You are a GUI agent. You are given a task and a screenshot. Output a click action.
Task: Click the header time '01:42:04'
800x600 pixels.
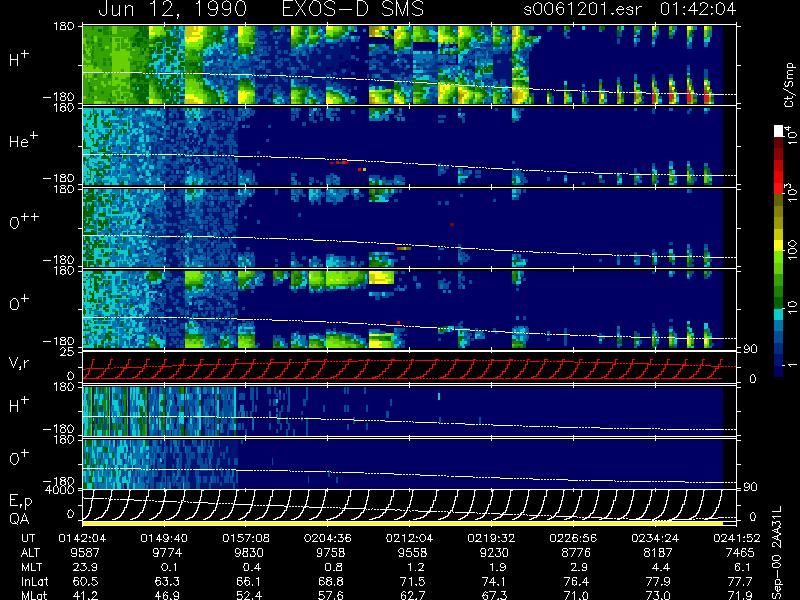(x=698, y=9)
